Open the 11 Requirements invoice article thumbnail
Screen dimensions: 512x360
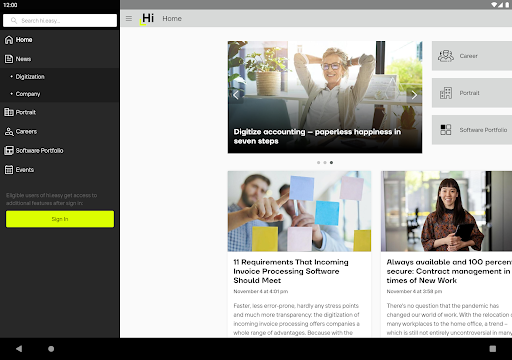(299, 211)
